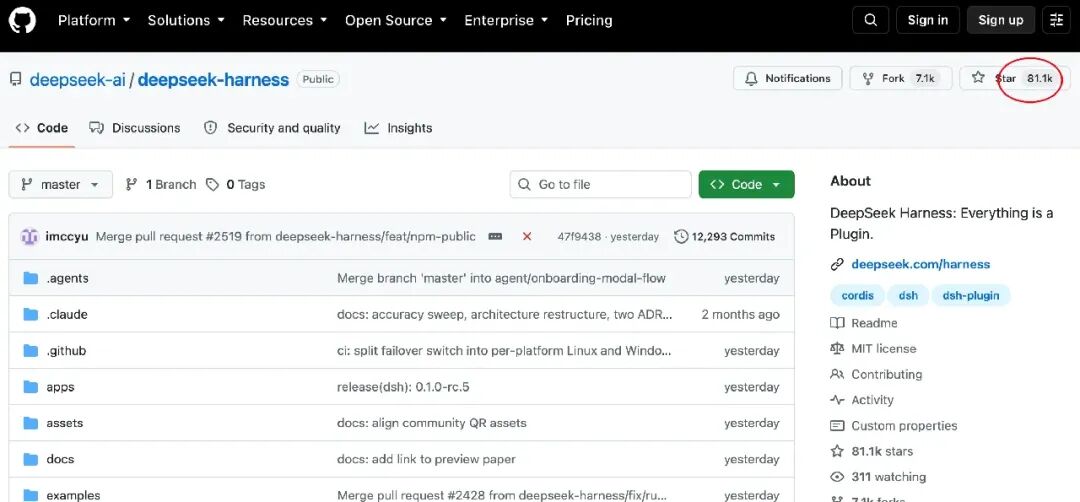Screen dimensions: 1080x502
Task: Switch to the Code tab
Action: [41, 128]
